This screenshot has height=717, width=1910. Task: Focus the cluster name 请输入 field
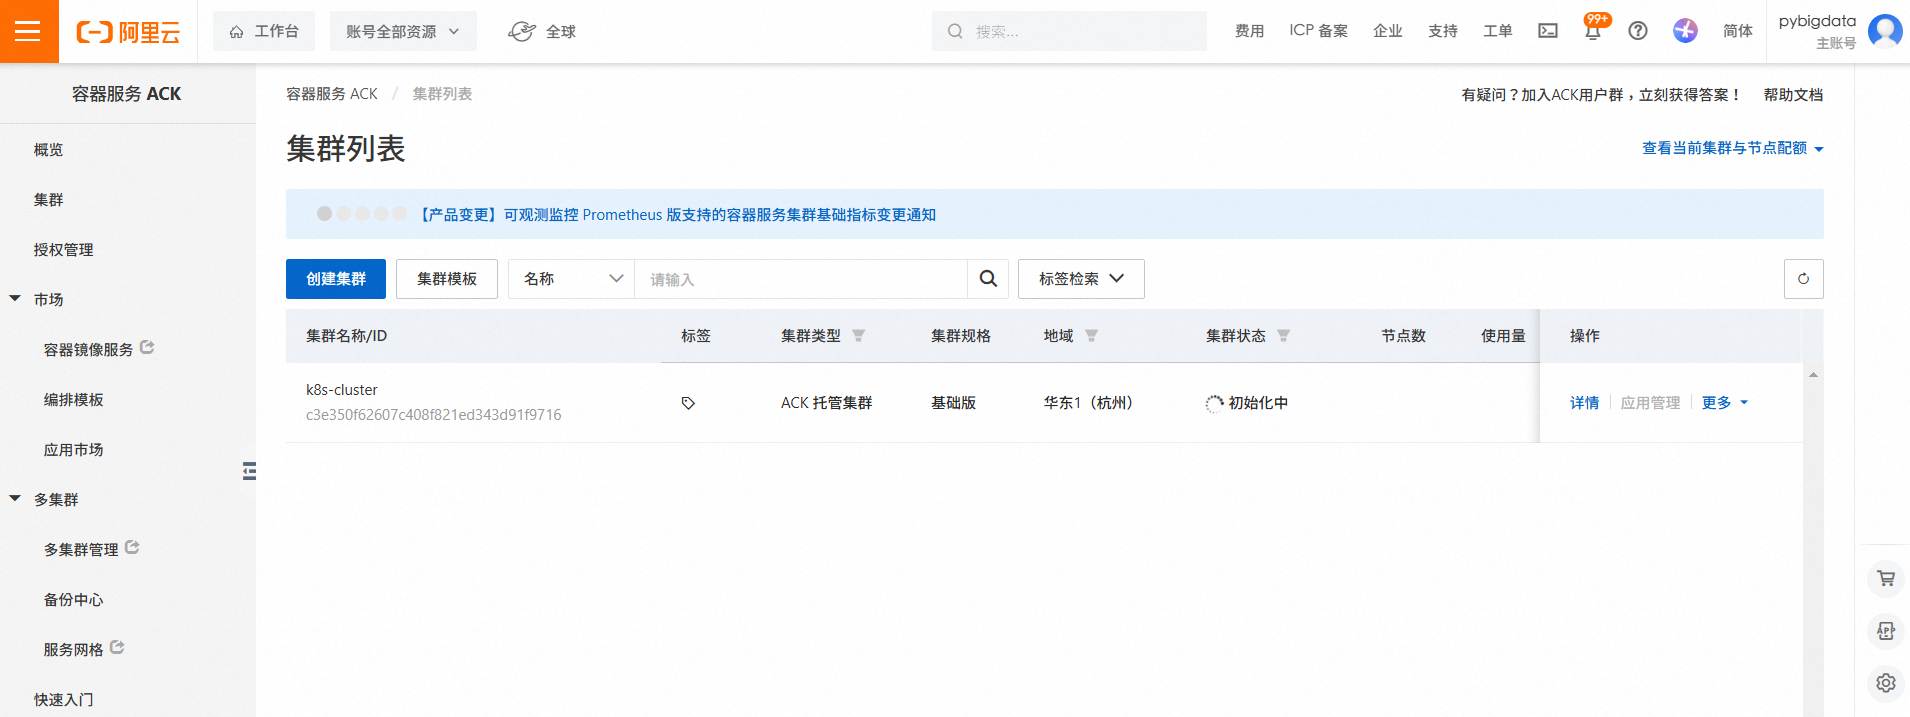(x=801, y=279)
